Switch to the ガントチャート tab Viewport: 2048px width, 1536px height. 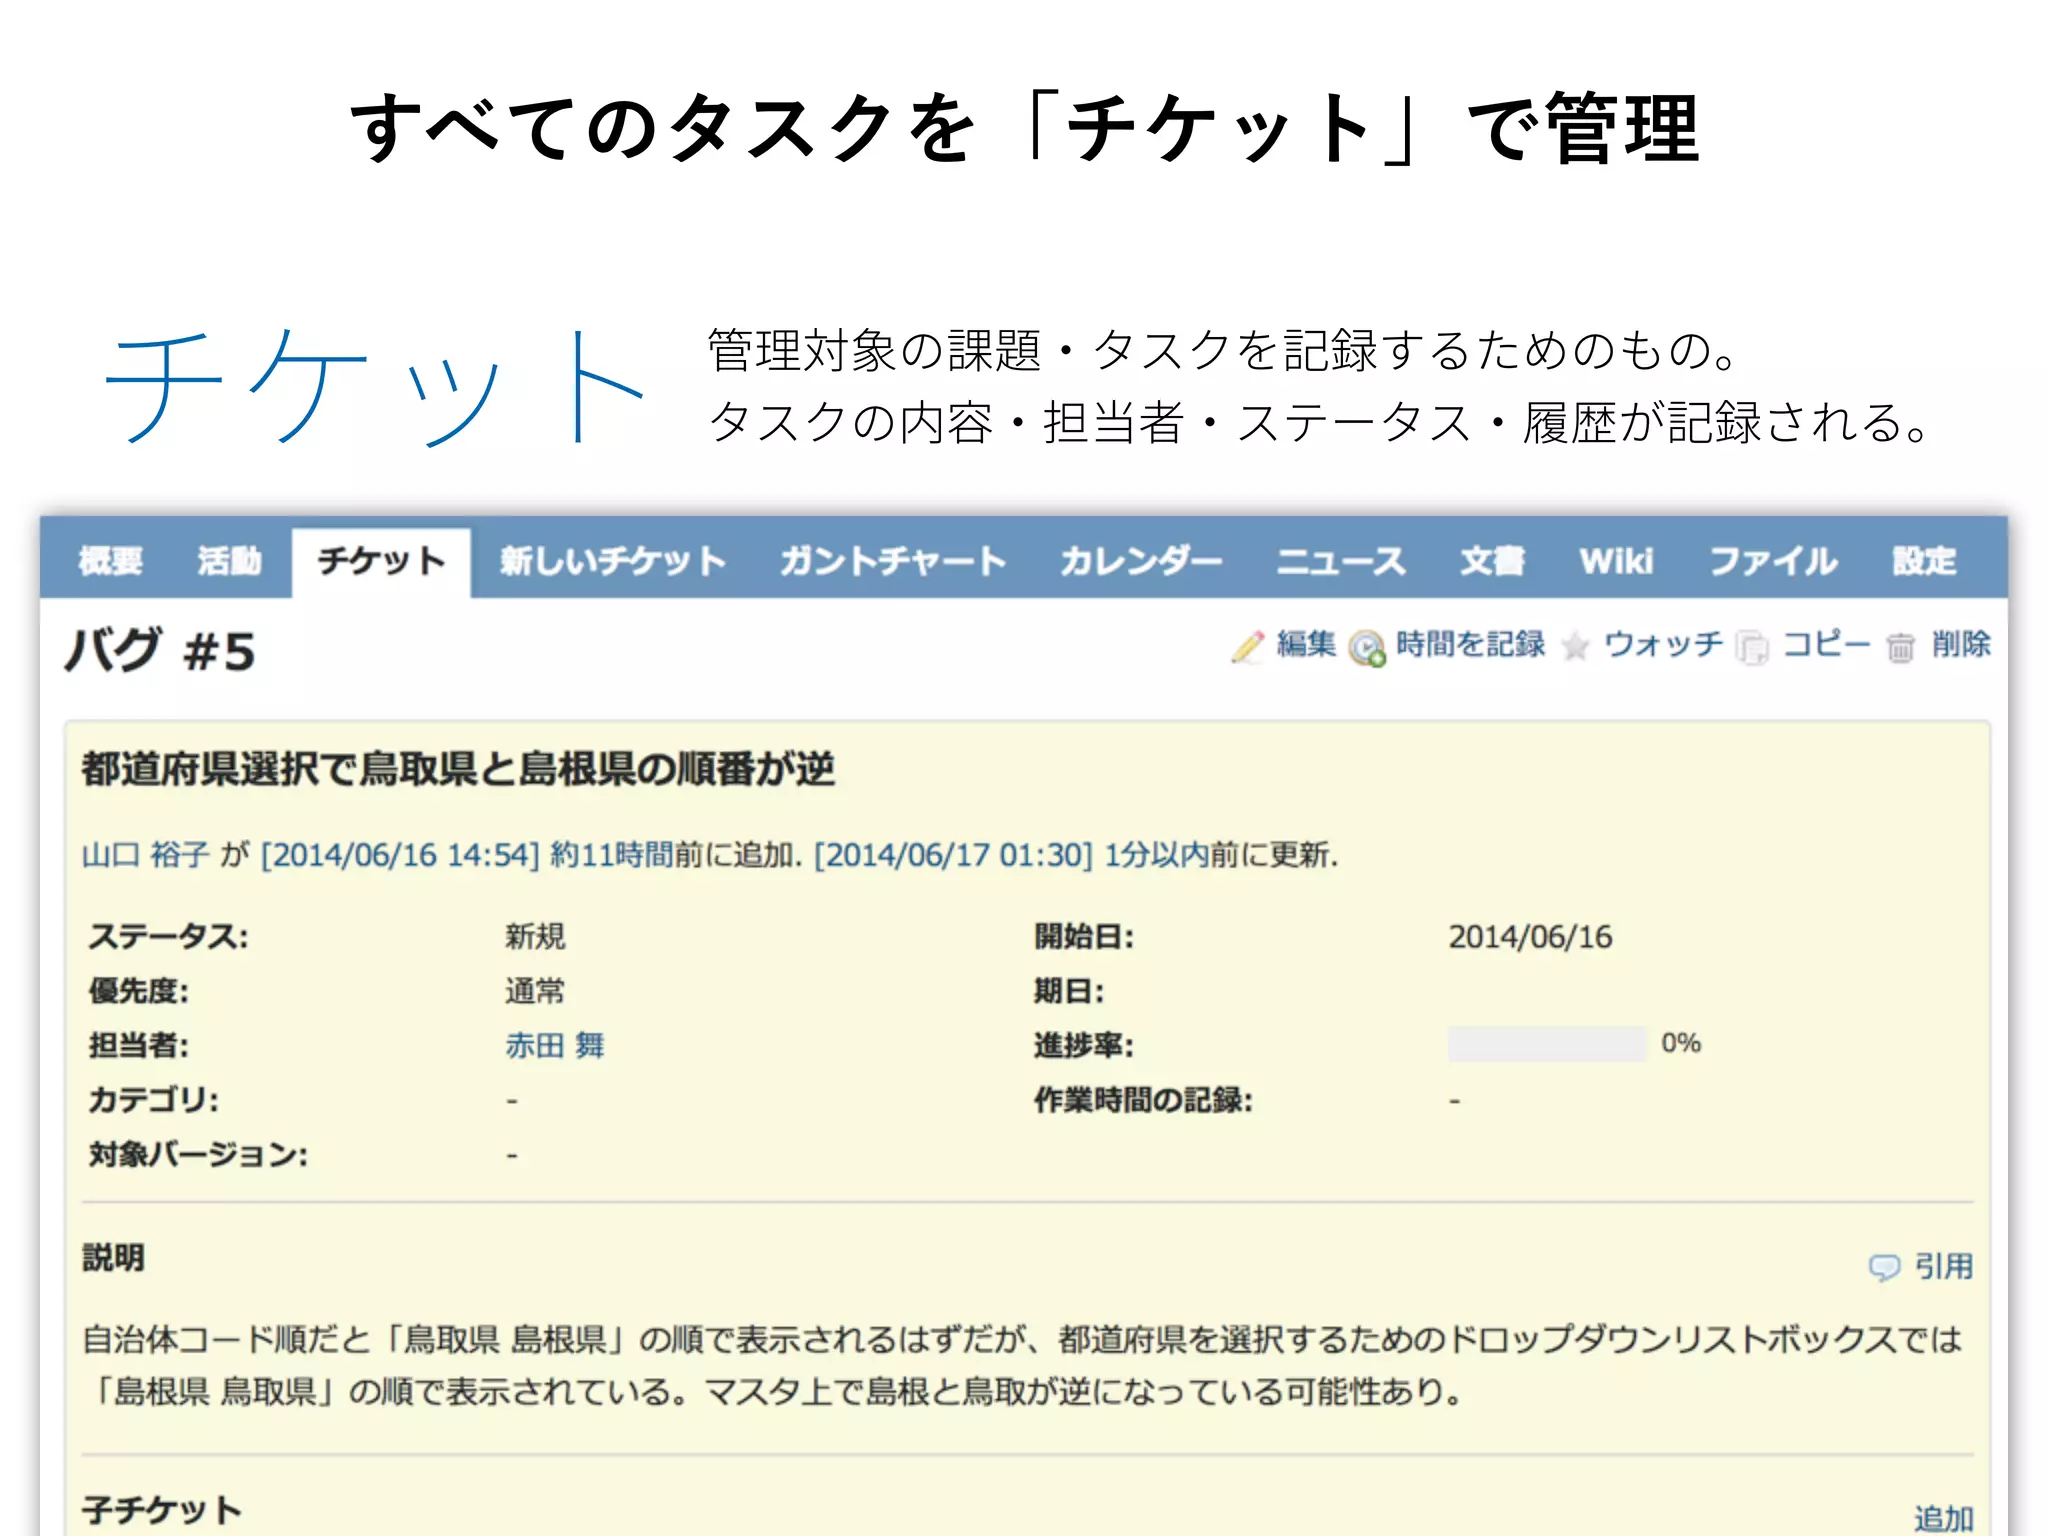point(893,561)
